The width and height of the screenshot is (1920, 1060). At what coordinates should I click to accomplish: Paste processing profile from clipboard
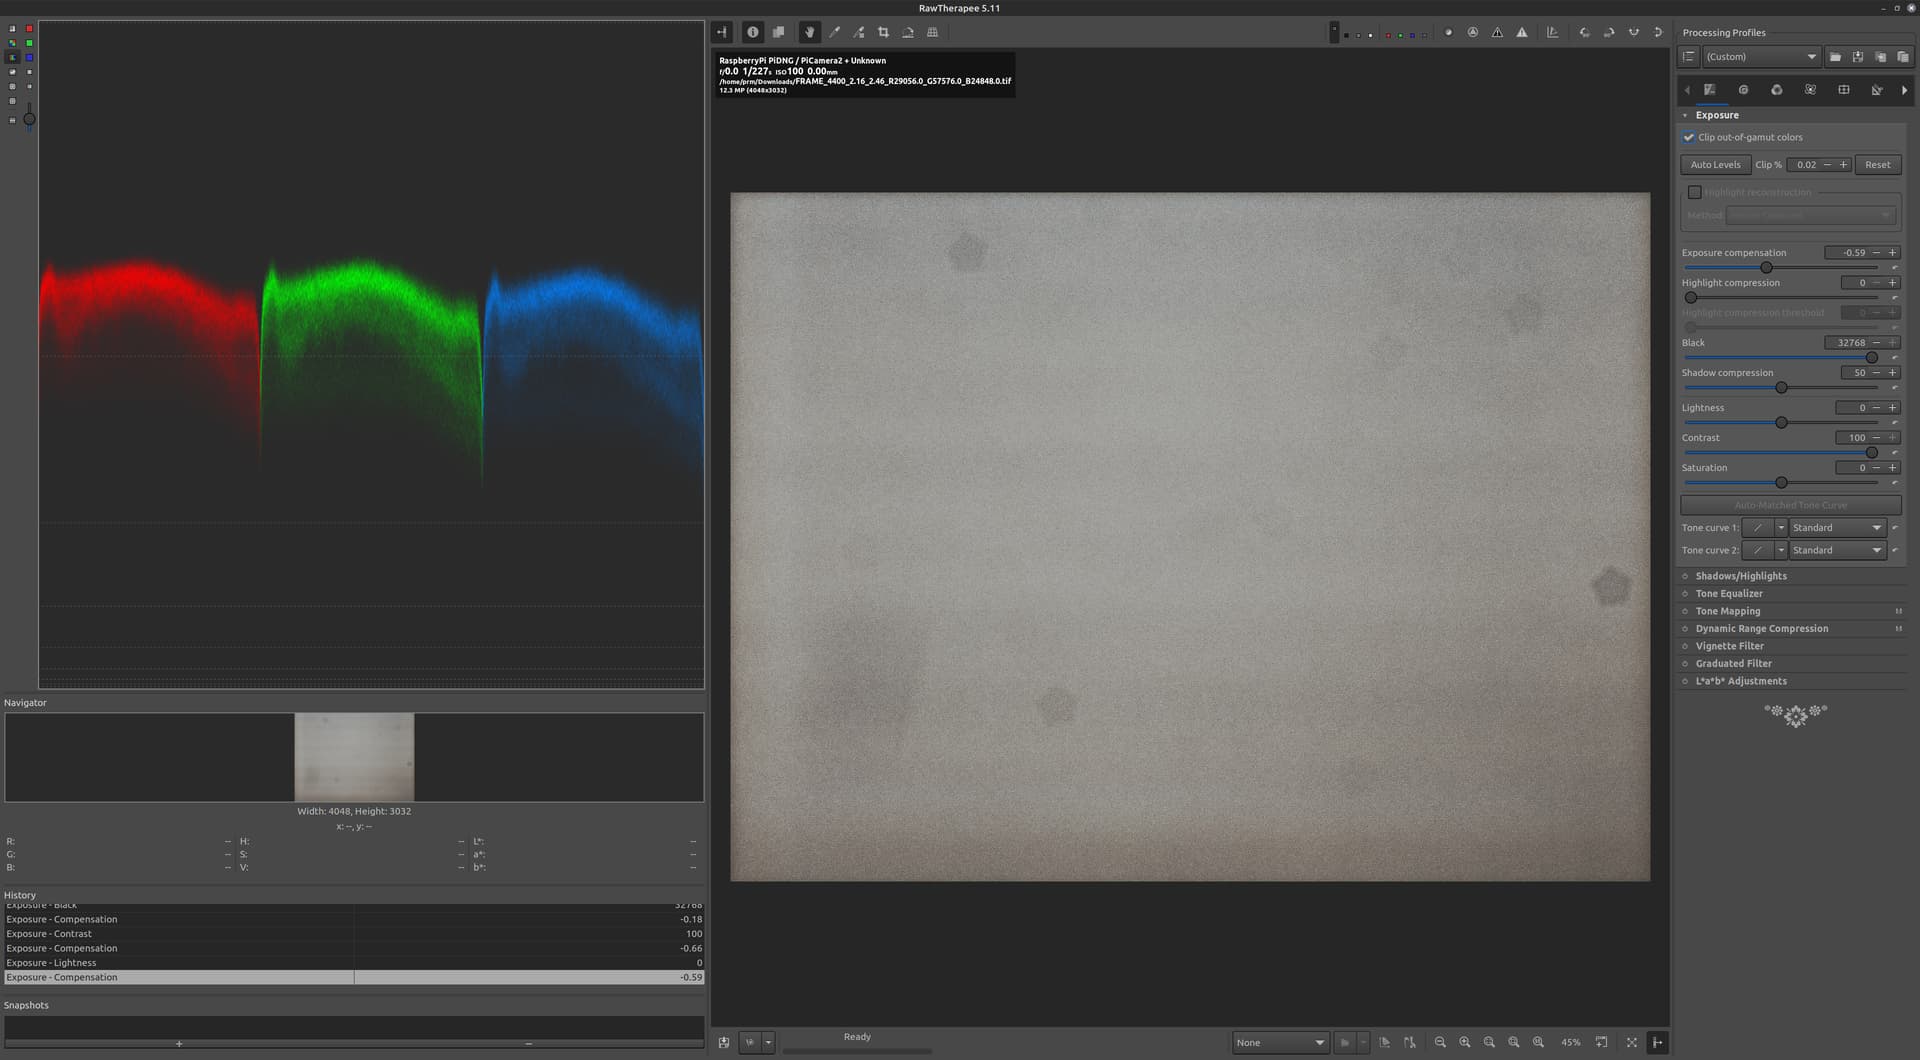1903,57
